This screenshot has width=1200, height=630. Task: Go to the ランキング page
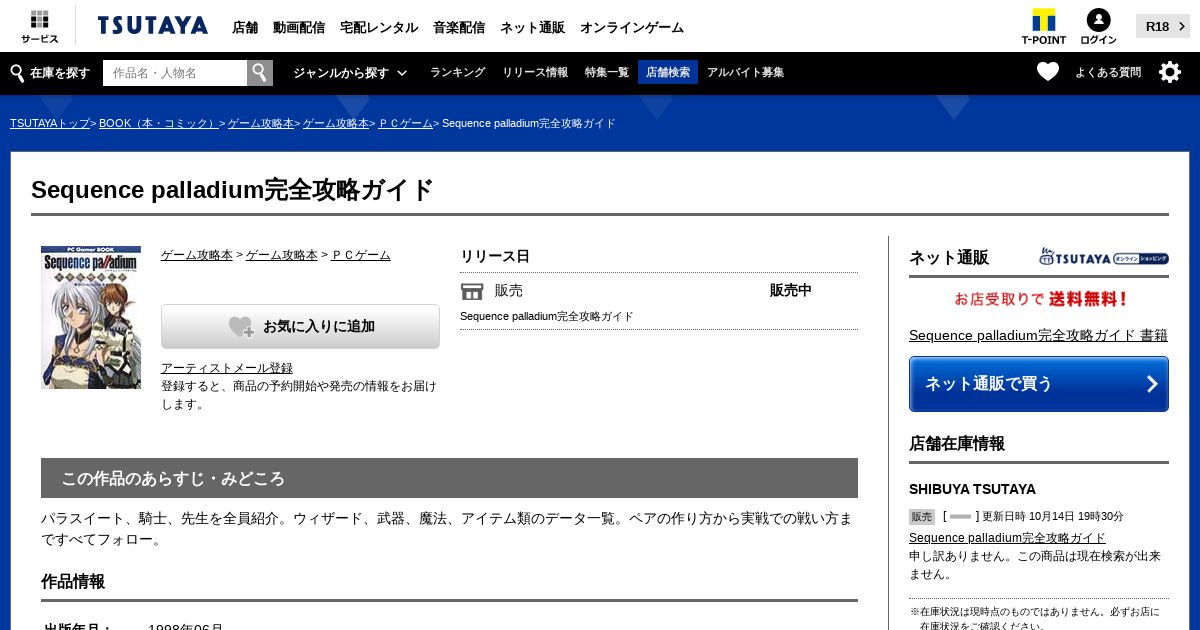tap(457, 72)
